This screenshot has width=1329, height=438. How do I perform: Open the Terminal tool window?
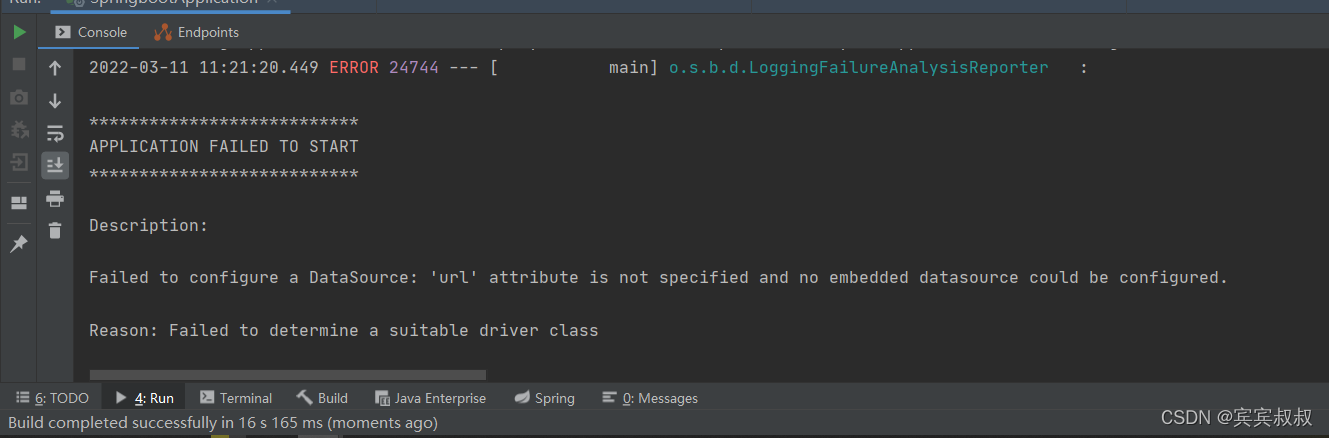pyautogui.click(x=236, y=398)
